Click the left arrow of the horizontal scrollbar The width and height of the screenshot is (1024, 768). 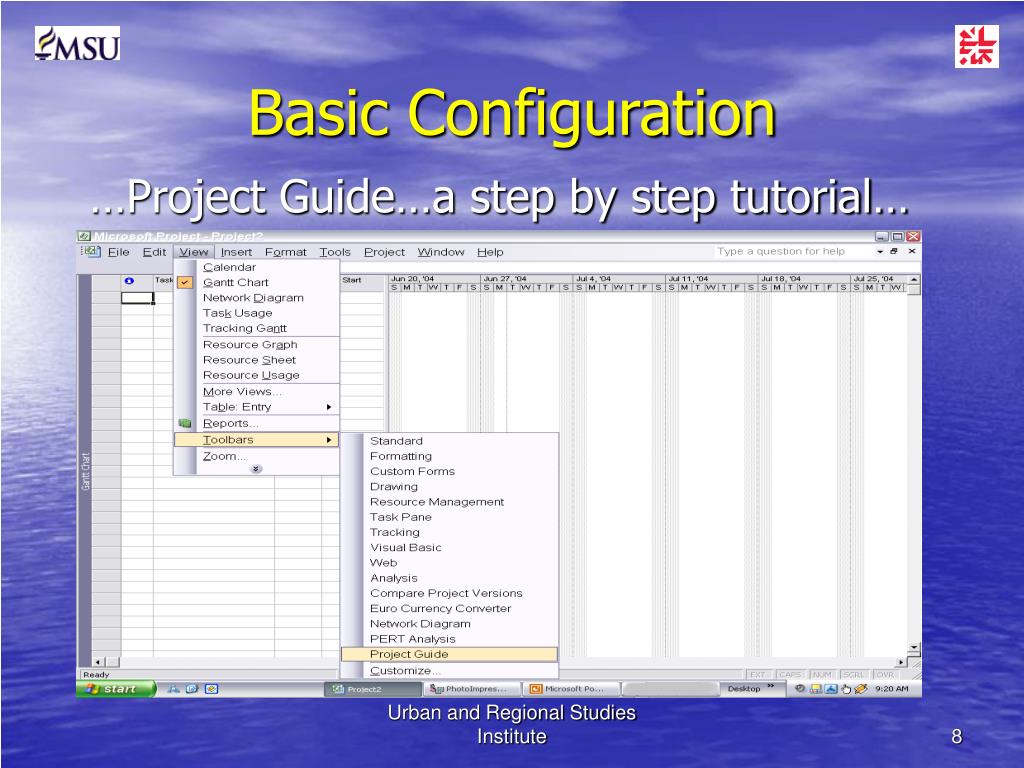coord(98,662)
